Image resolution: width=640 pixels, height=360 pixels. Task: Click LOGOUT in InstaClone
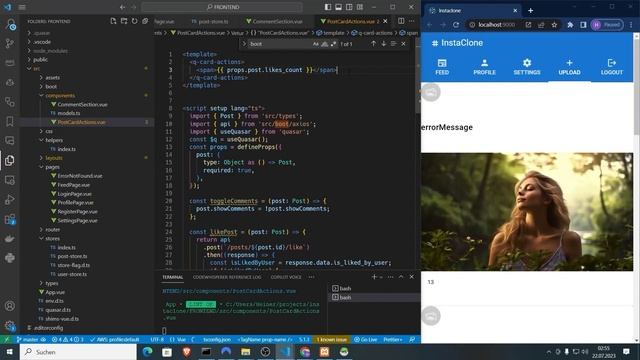(612, 67)
